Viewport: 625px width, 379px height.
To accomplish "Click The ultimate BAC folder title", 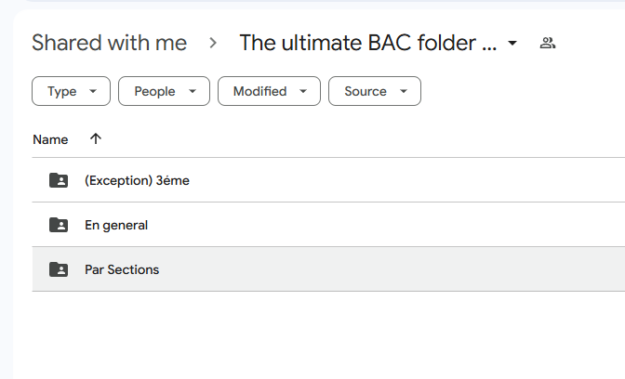I will (368, 43).
